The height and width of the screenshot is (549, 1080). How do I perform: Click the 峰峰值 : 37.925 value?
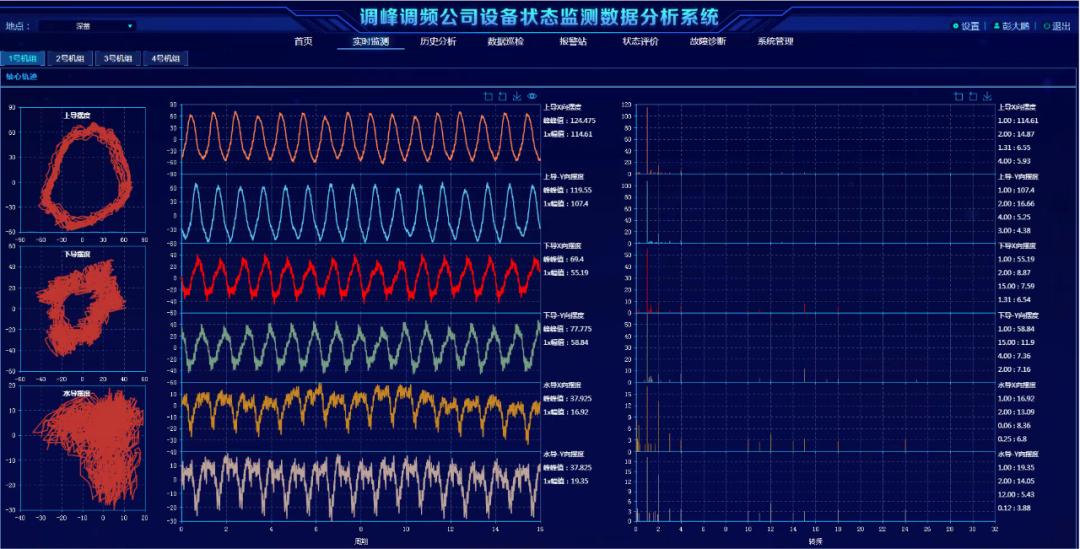[x=568, y=399]
